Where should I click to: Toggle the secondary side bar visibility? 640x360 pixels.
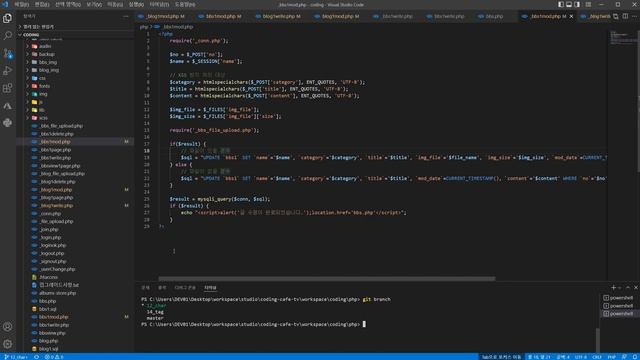pyautogui.click(x=577, y=4)
